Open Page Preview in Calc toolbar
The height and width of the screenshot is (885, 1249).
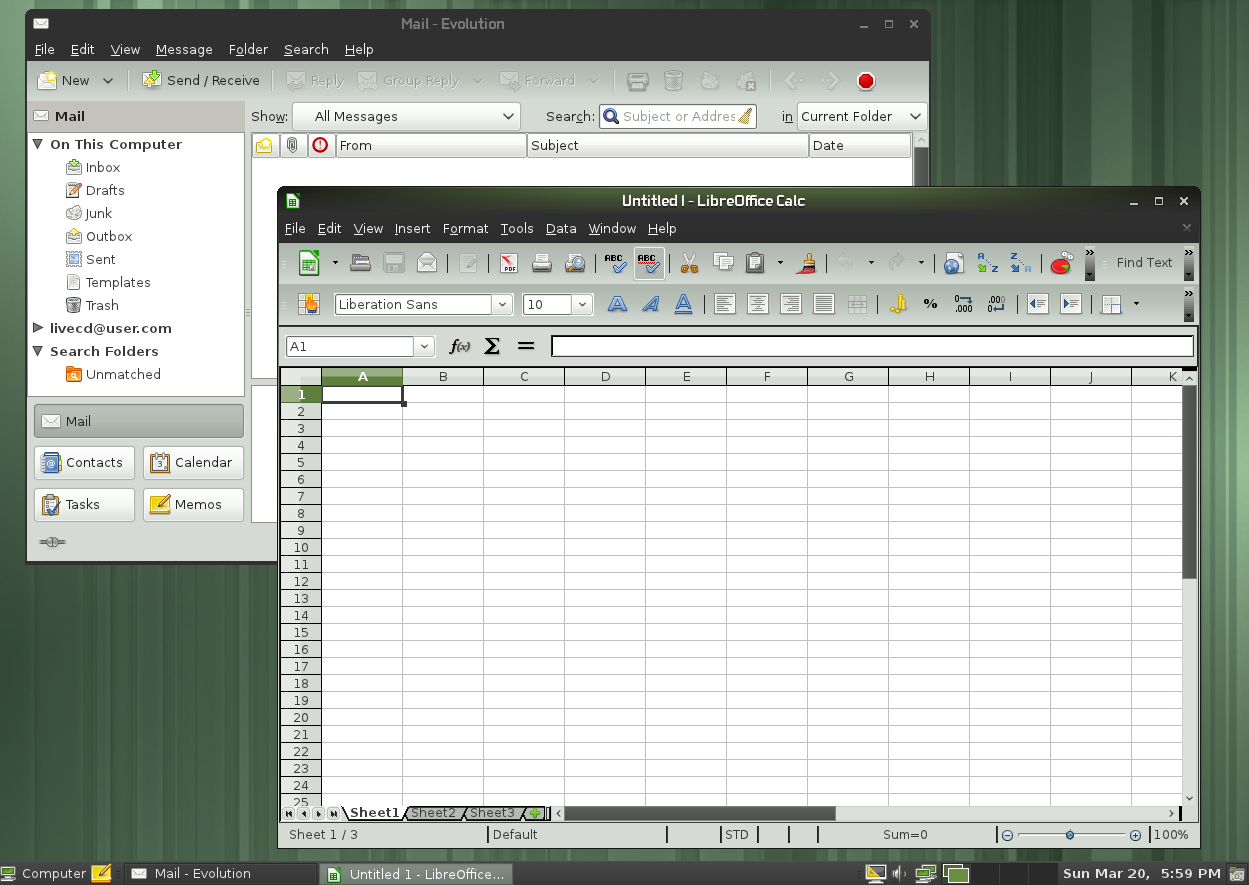tap(575, 263)
